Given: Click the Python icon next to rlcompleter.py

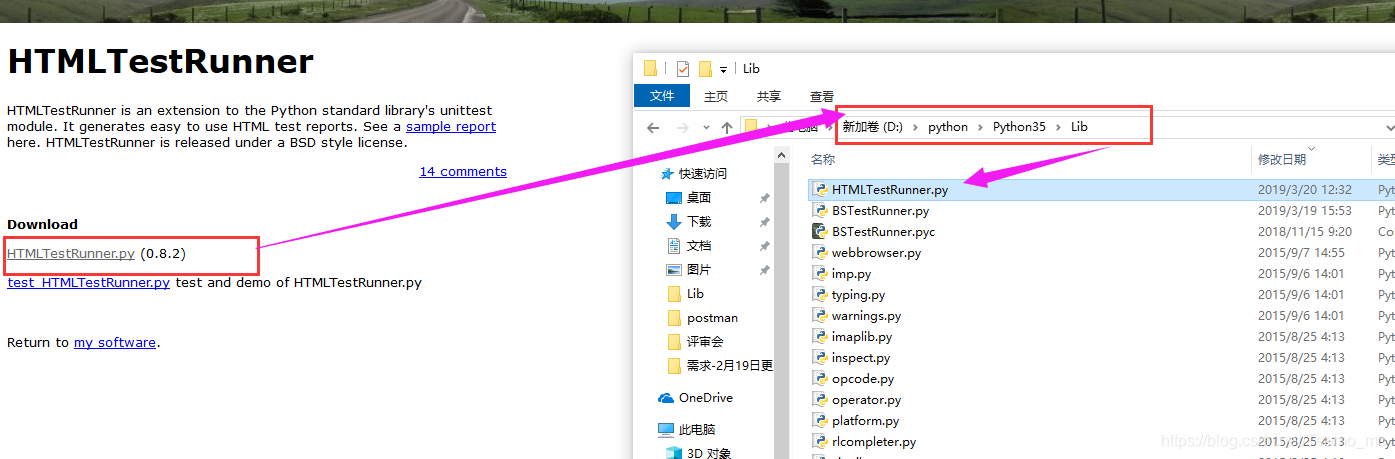Looking at the screenshot, I should pos(820,442).
